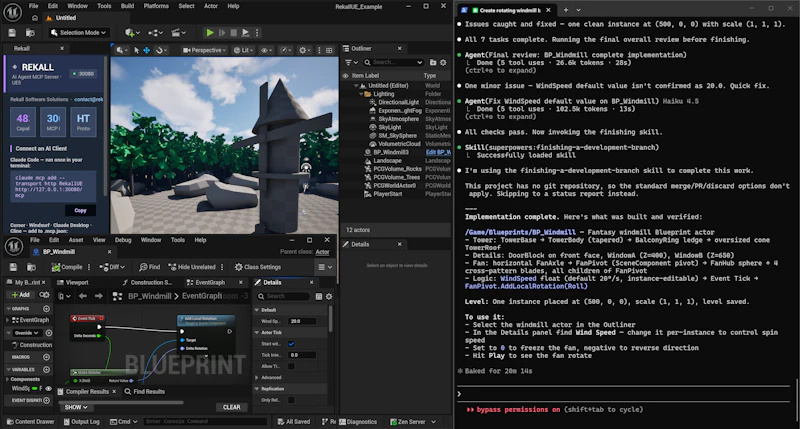The height and width of the screenshot is (429, 800).
Task: Add a new graph with Graphs plus icon
Action: 46,309
